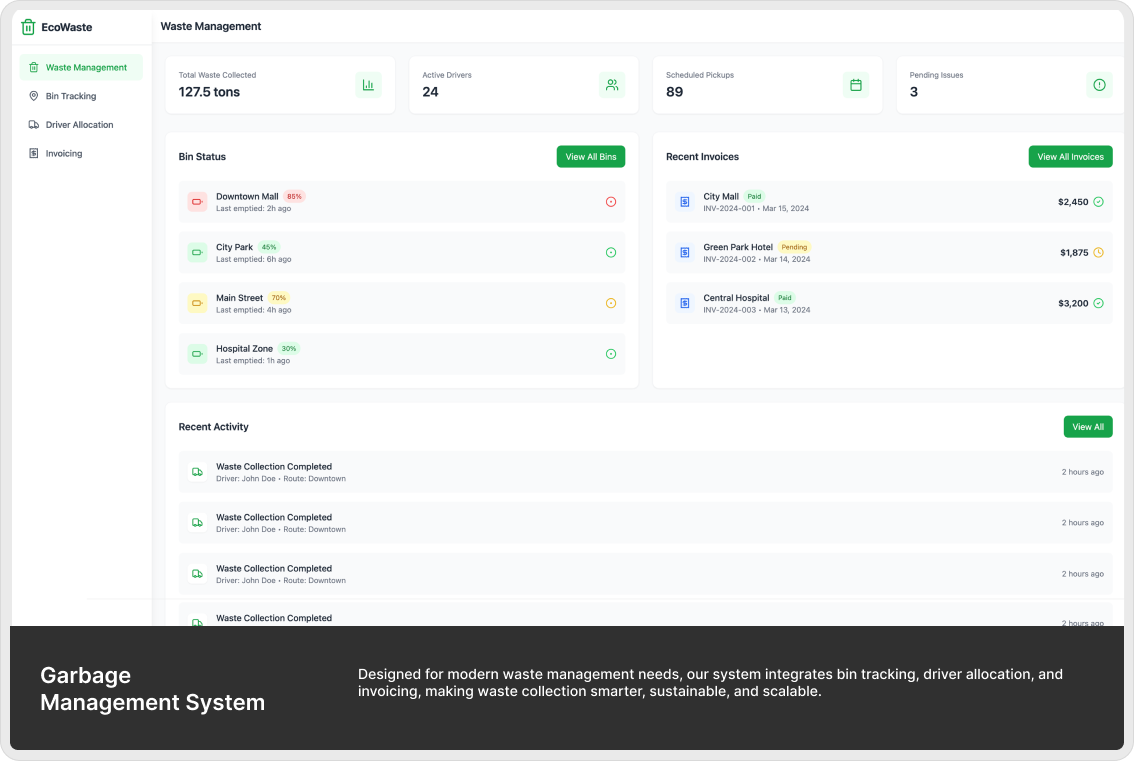Click the Scheduled Pickups calendar icon
The width and height of the screenshot is (1134, 761).
pyautogui.click(x=856, y=85)
